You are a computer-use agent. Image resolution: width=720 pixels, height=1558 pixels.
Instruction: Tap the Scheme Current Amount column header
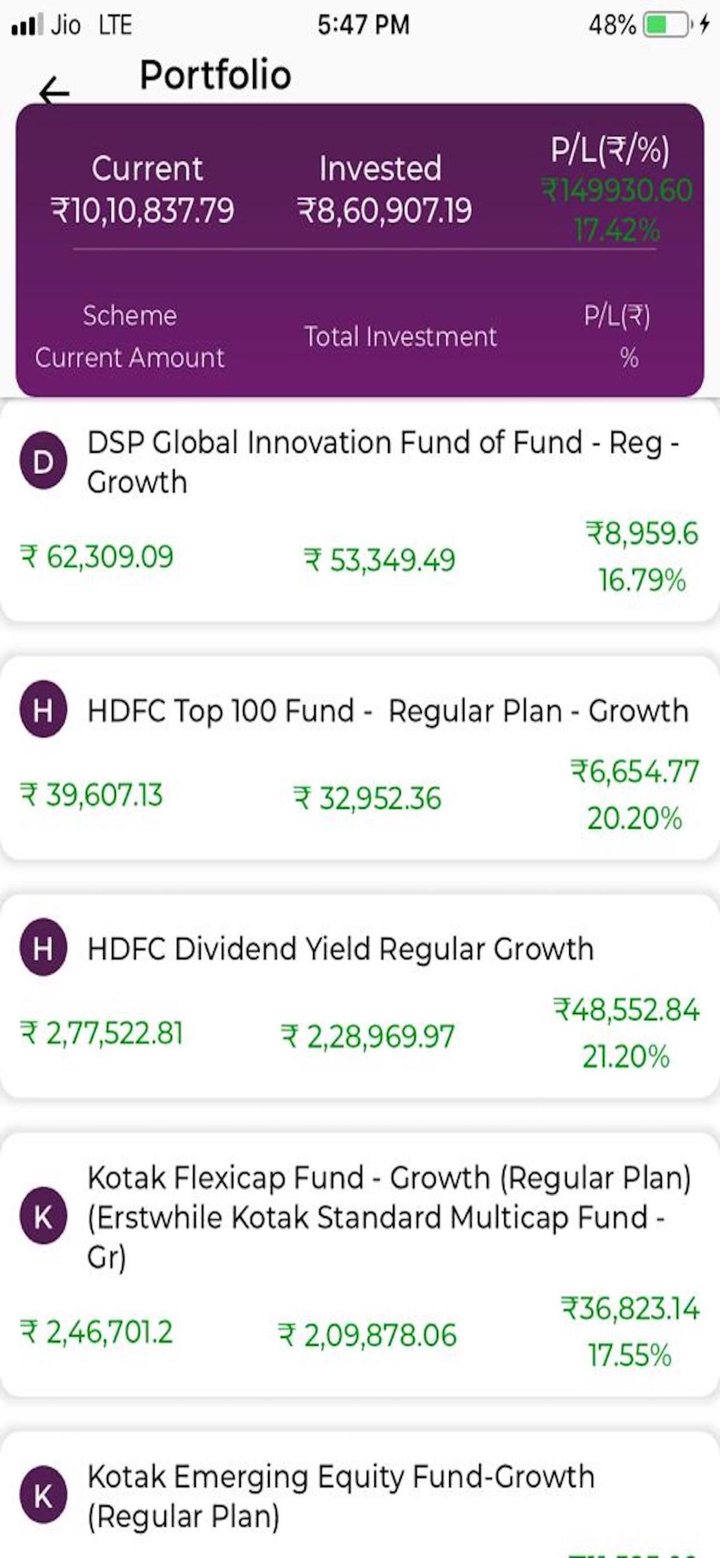[130, 337]
